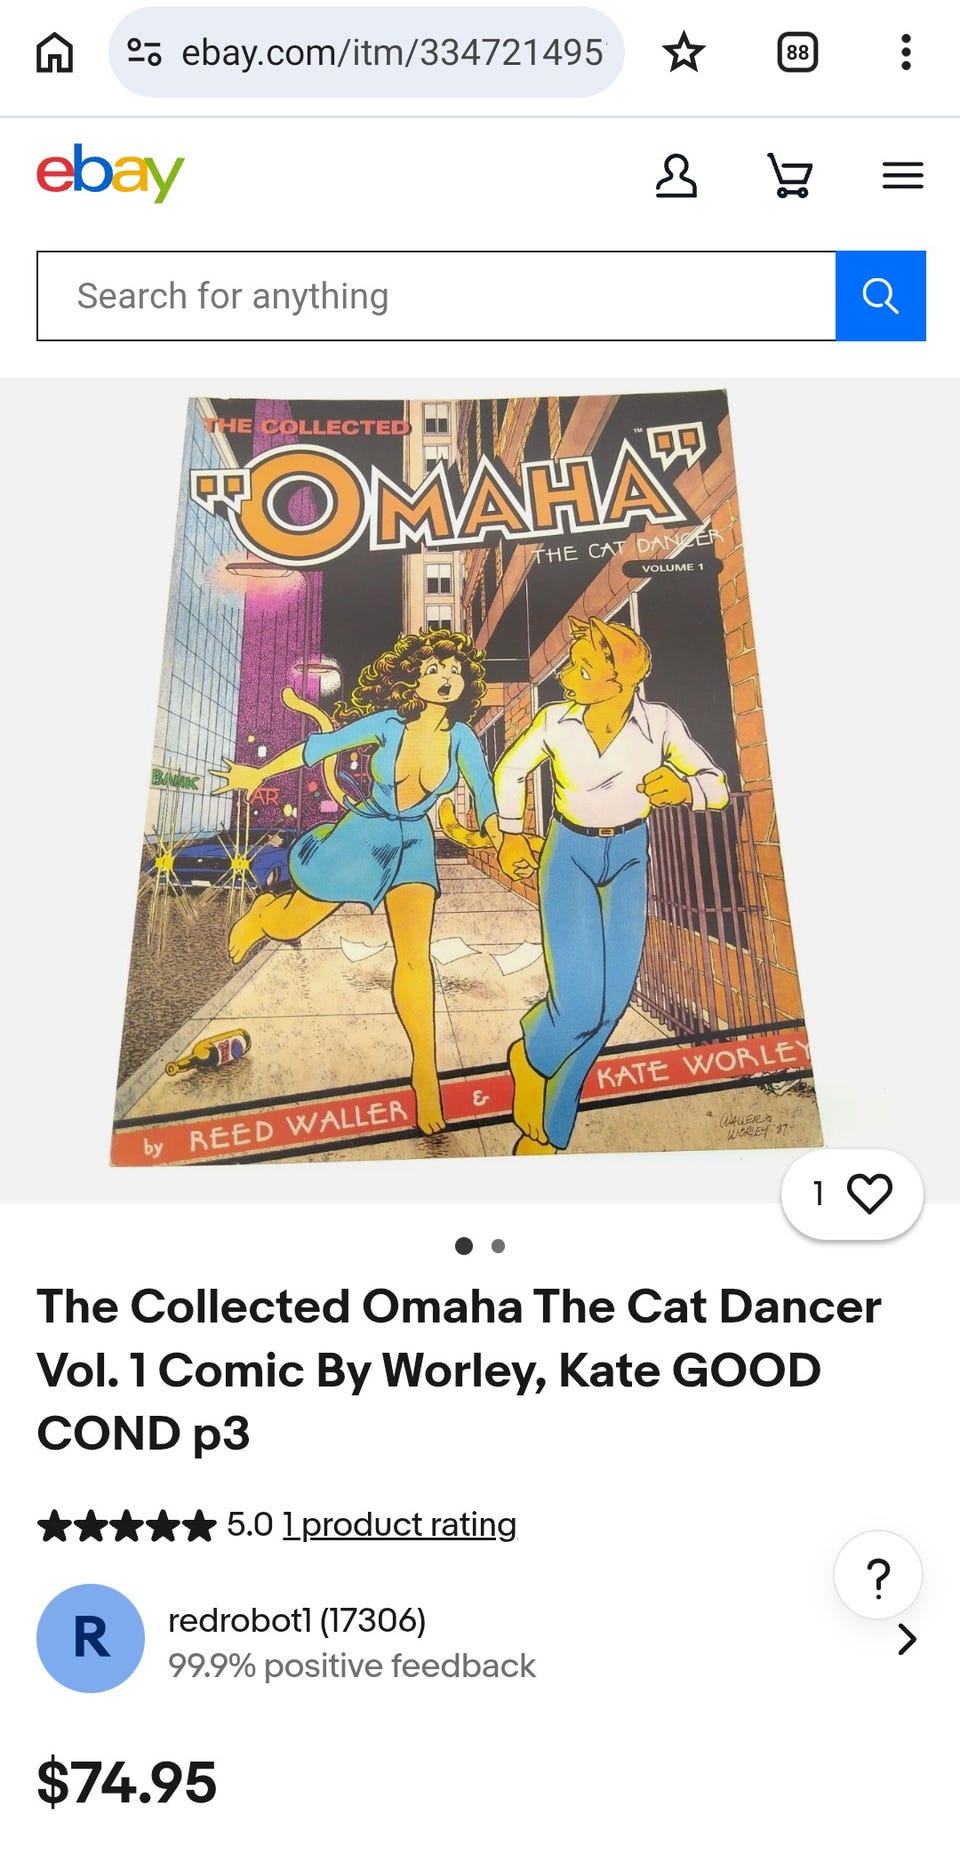Open the eBay hamburger menu
This screenshot has height=1862, width=960.
(903, 176)
